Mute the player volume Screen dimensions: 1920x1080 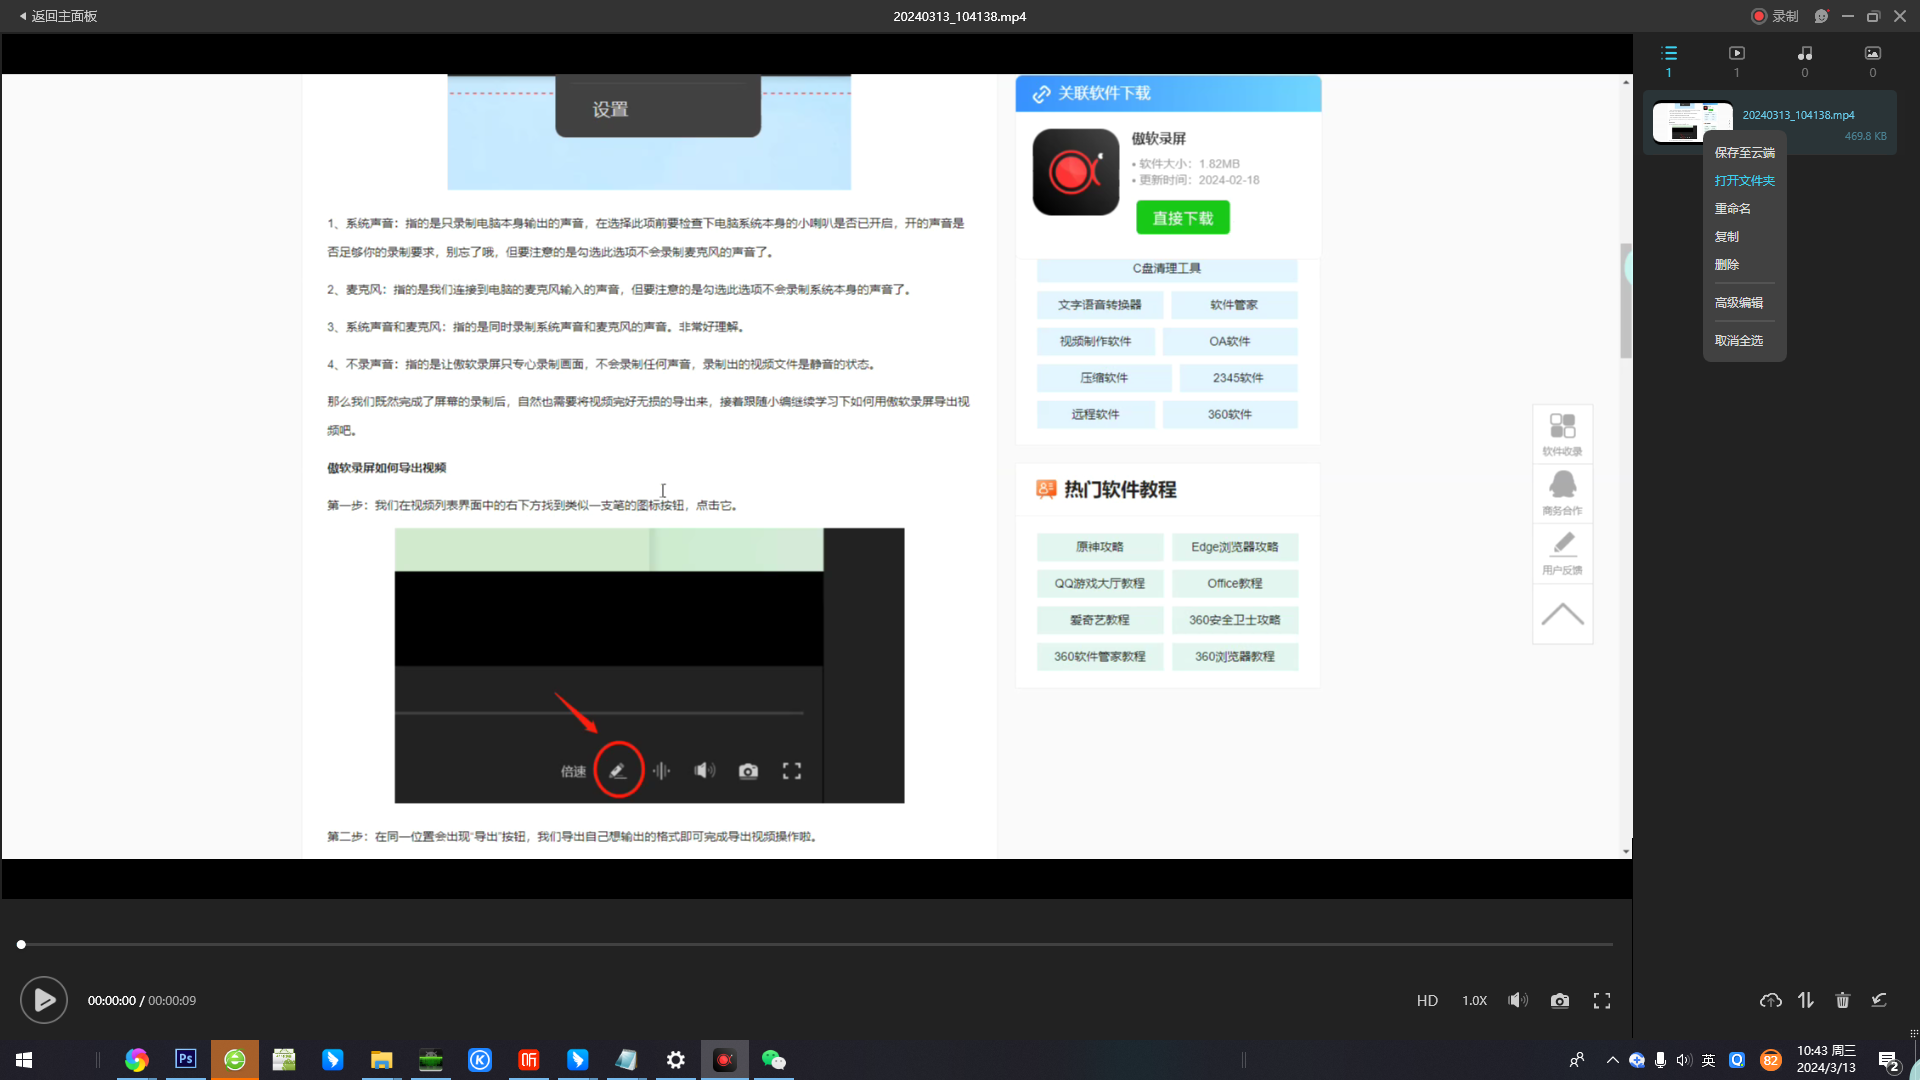click(1517, 1001)
